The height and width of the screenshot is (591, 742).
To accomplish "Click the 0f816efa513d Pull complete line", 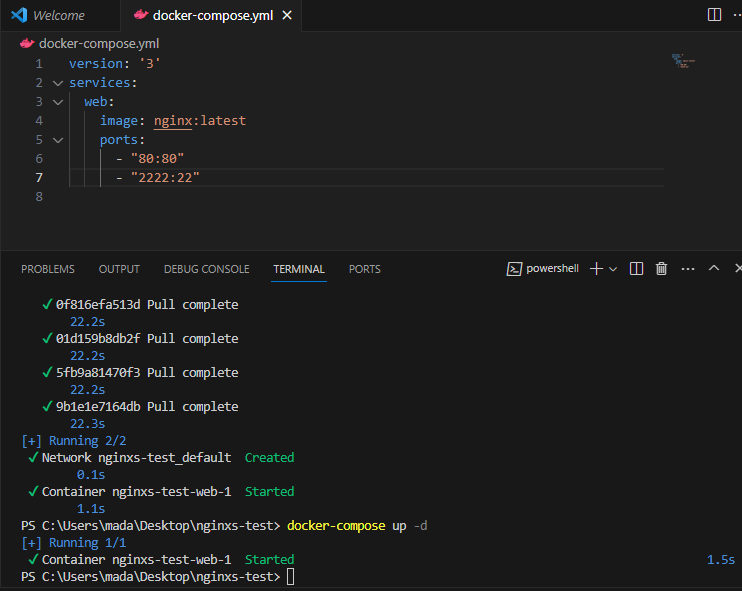I will pyautogui.click(x=140, y=304).
